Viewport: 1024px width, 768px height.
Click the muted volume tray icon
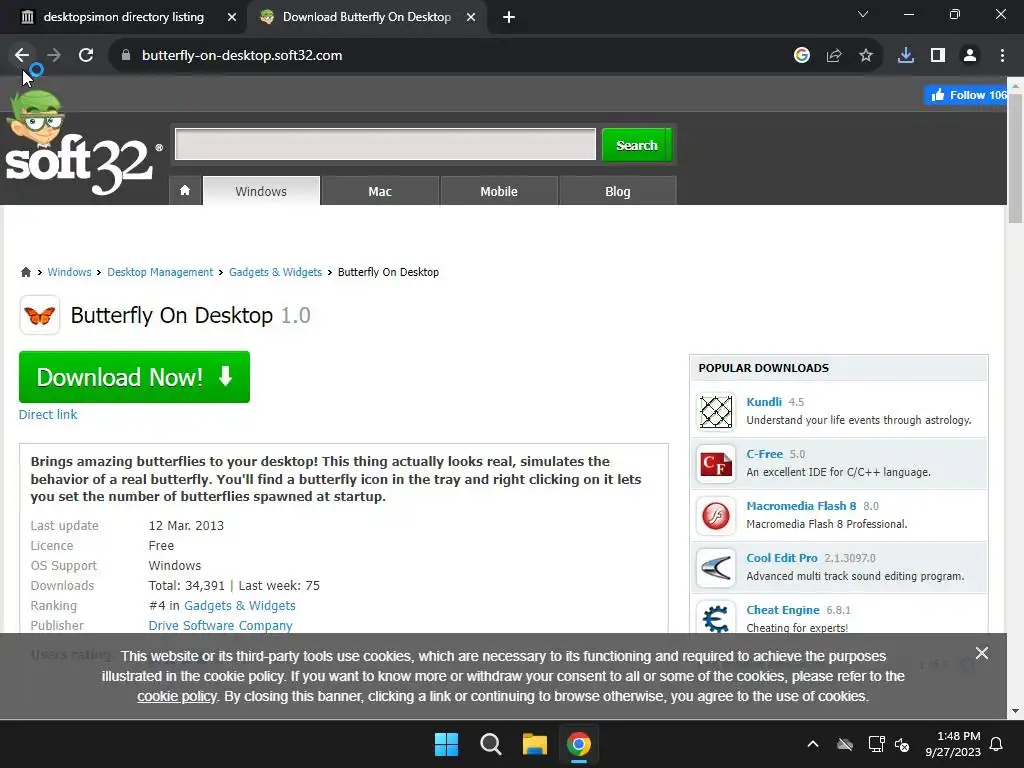(902, 744)
